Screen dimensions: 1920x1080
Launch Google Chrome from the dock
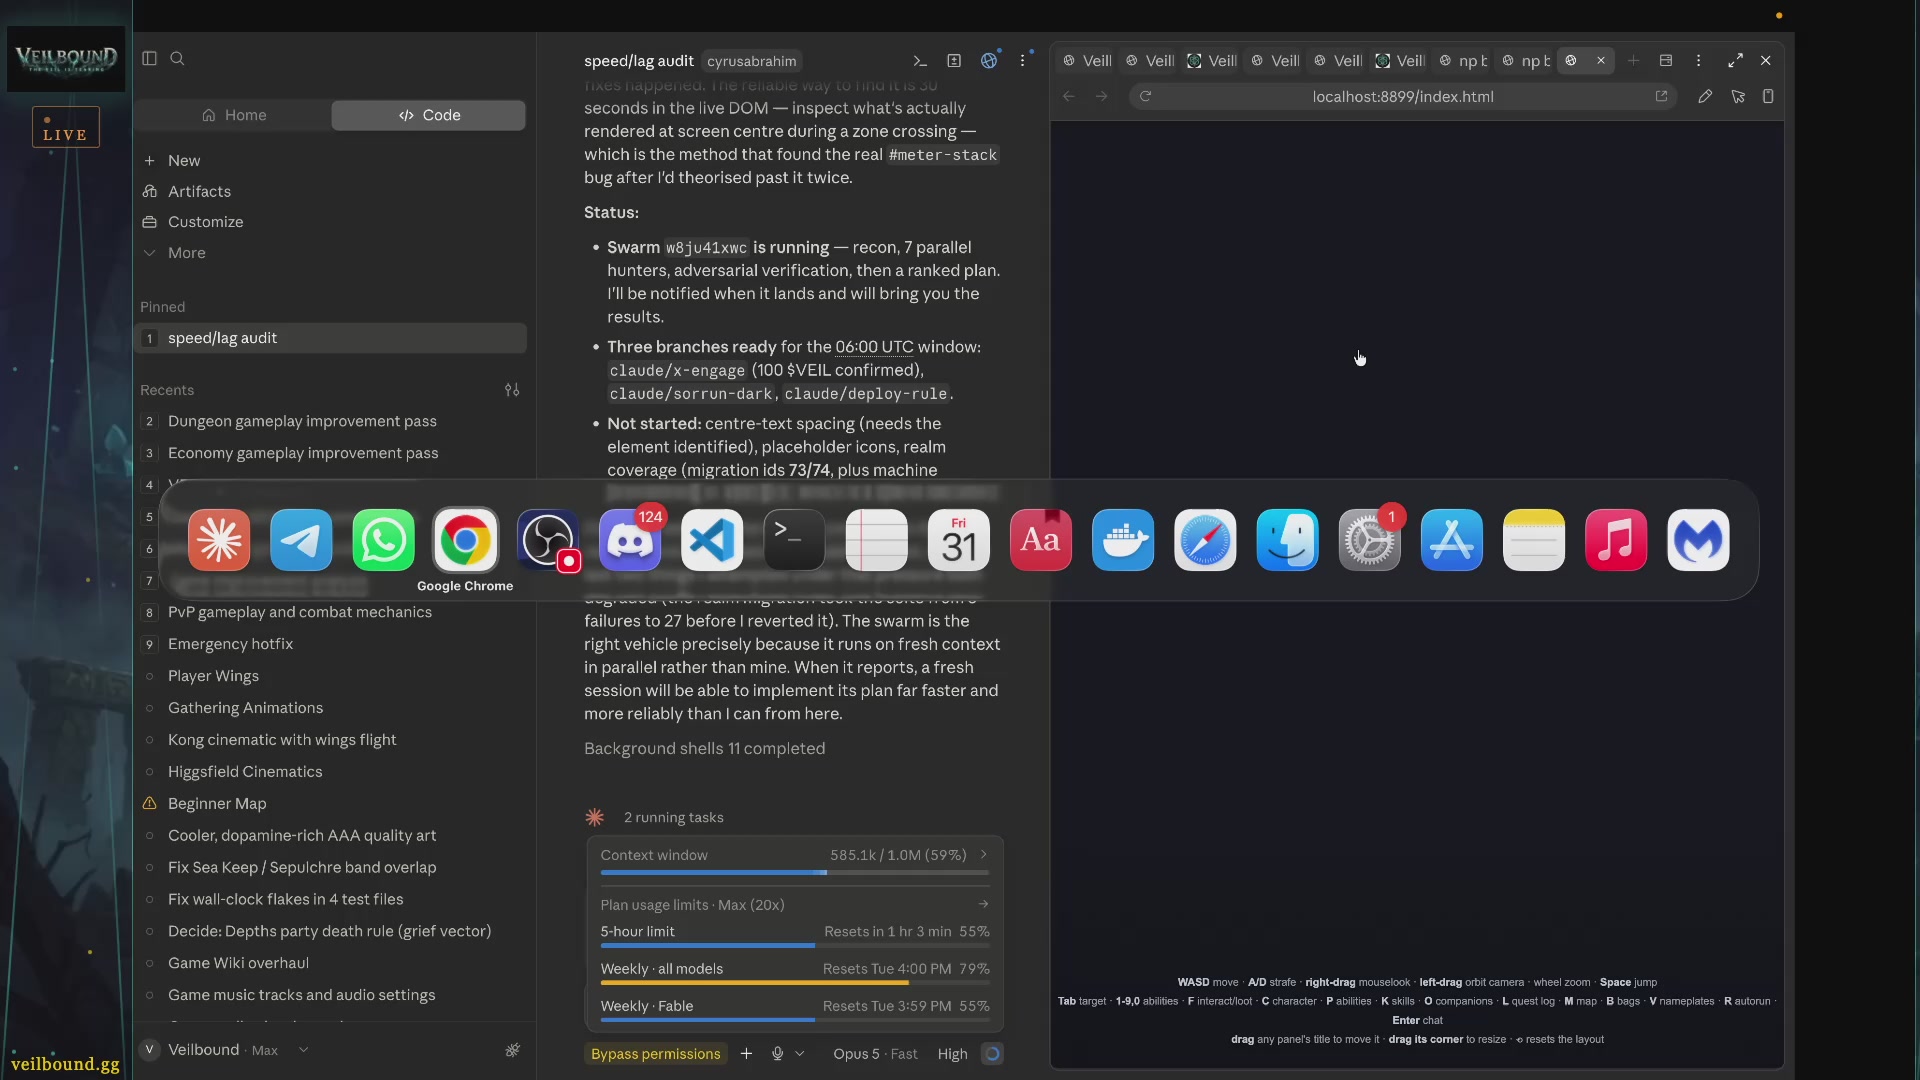(465, 540)
